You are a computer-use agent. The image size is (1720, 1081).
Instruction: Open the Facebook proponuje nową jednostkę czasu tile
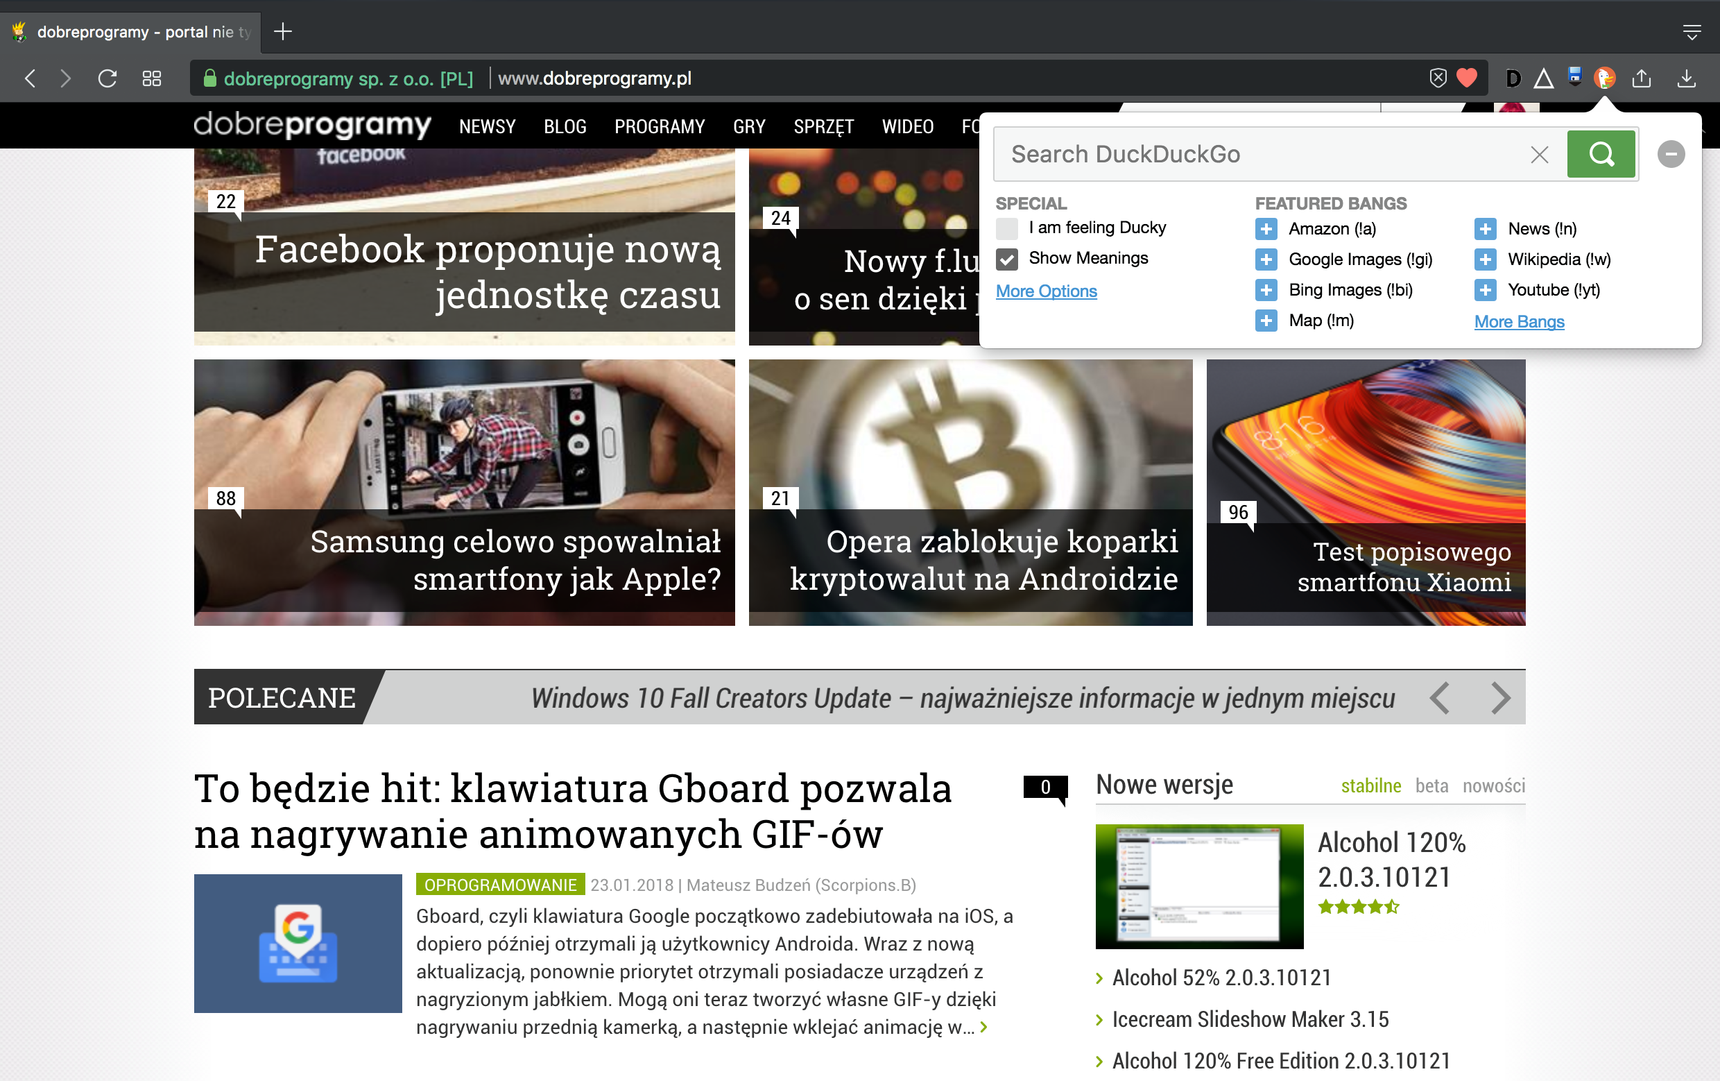tap(464, 247)
